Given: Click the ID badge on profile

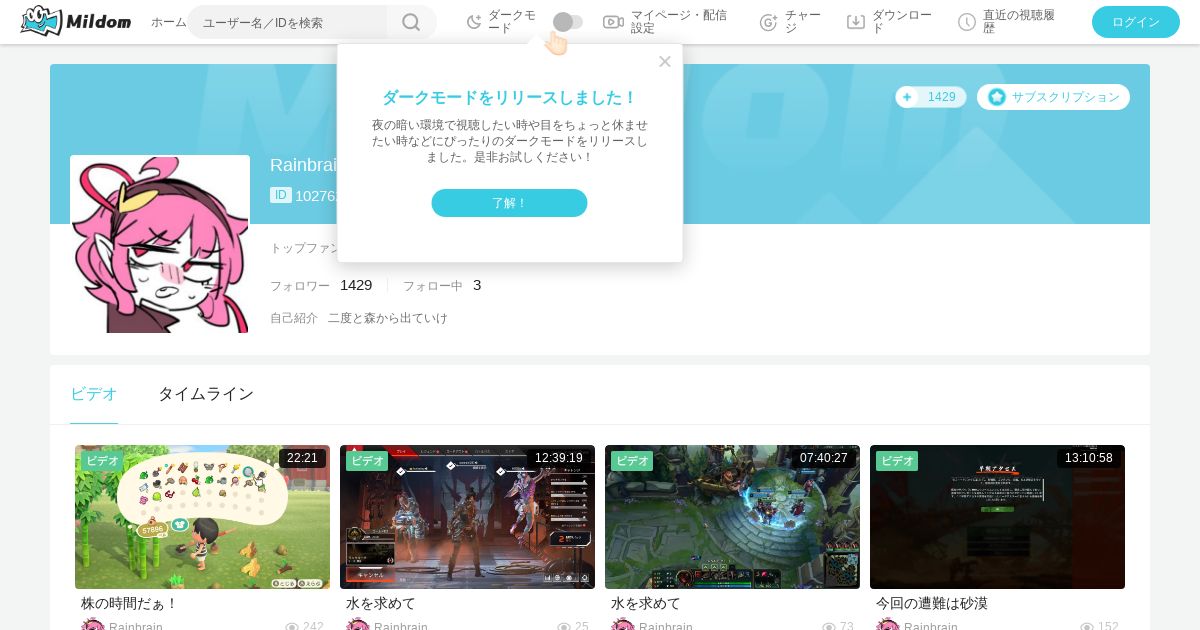Looking at the screenshot, I should [281, 195].
